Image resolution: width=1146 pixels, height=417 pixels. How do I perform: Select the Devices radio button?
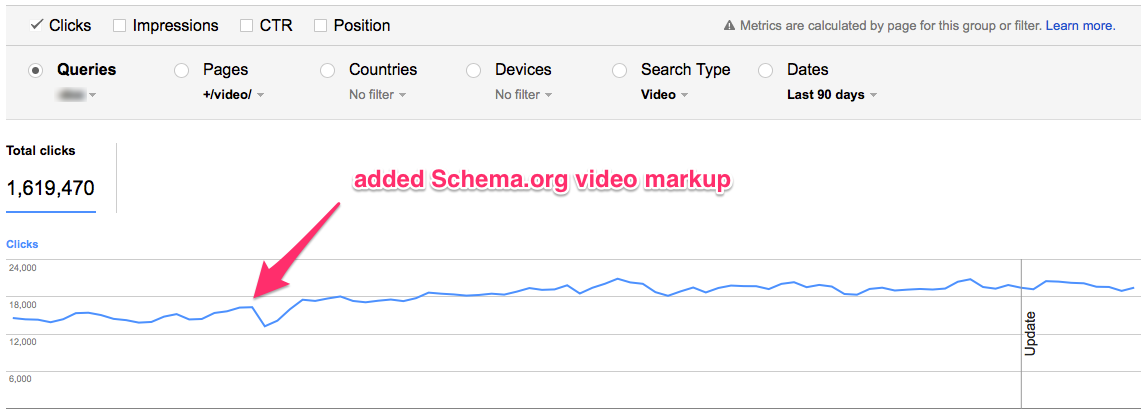(x=474, y=71)
